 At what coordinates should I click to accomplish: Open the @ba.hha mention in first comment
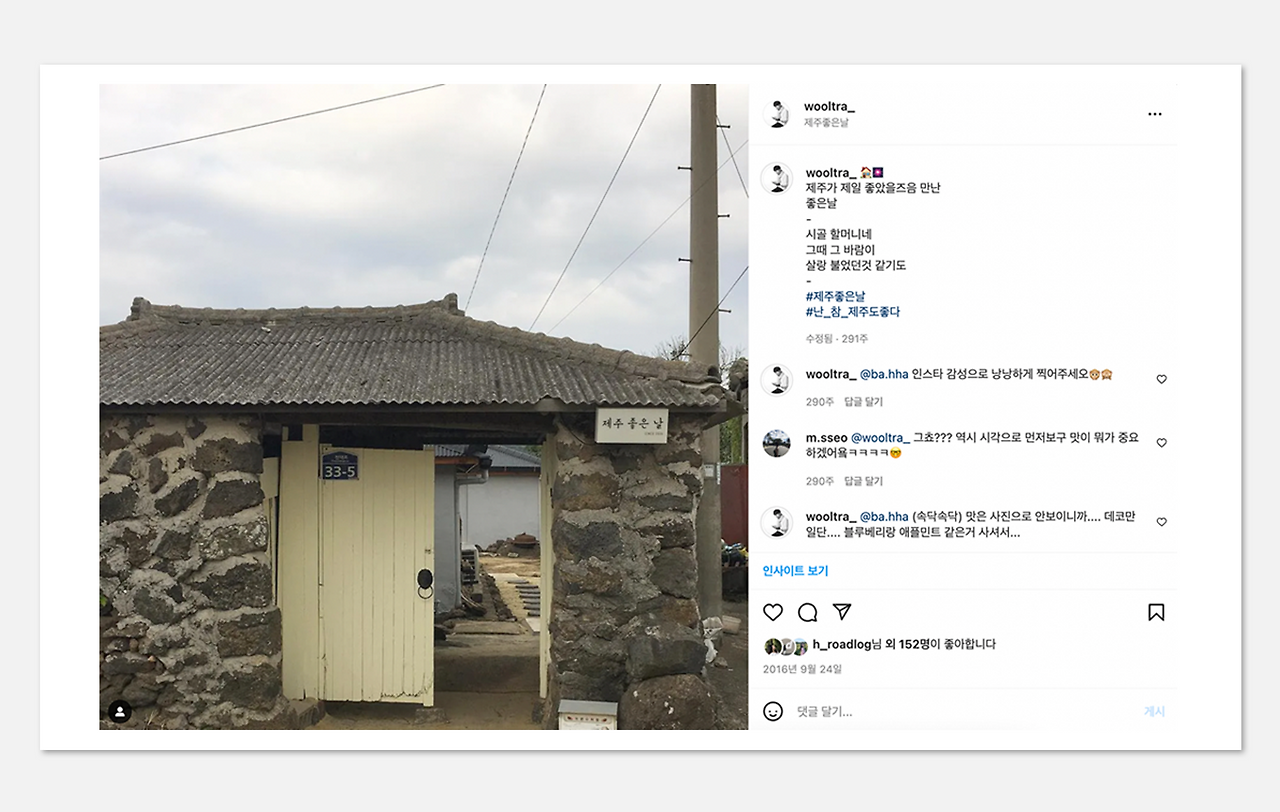pos(884,375)
